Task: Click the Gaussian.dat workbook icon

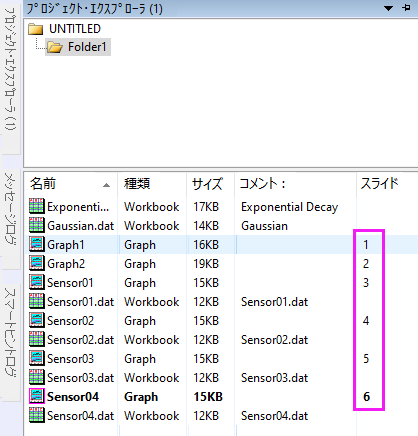Action: 36,225
